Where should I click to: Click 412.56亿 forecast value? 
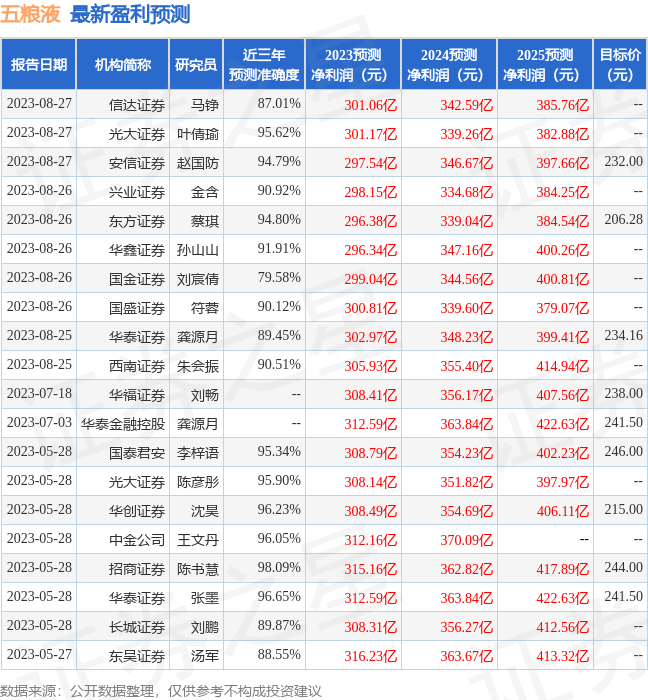[563, 628]
